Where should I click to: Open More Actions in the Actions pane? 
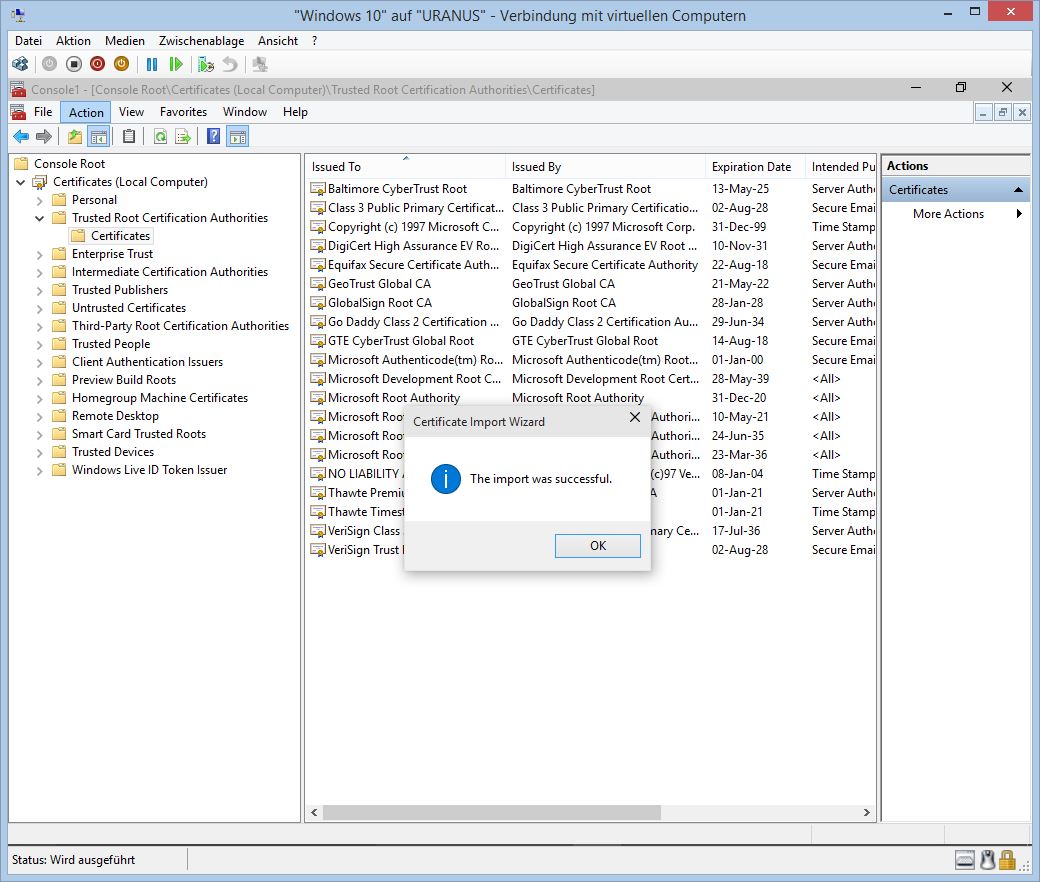(x=948, y=214)
